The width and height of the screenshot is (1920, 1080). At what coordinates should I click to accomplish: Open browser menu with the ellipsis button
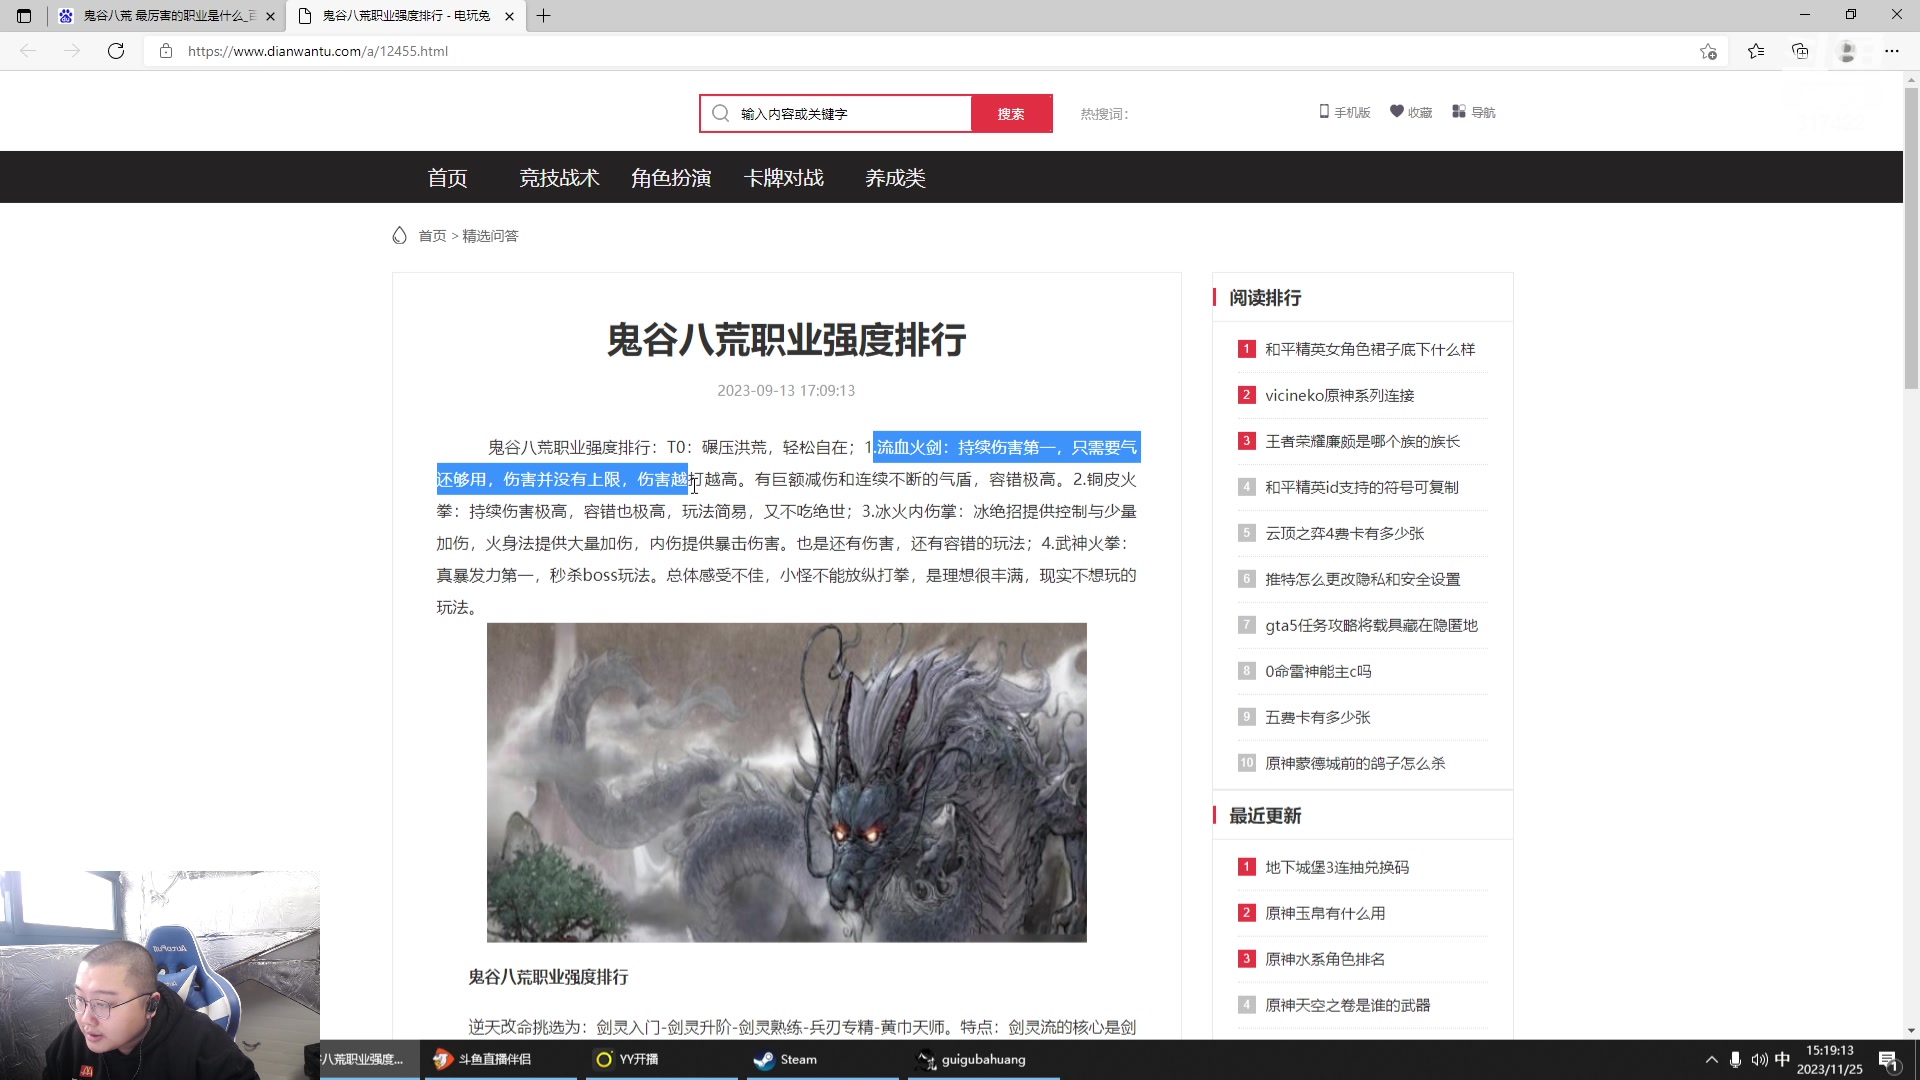1892,51
